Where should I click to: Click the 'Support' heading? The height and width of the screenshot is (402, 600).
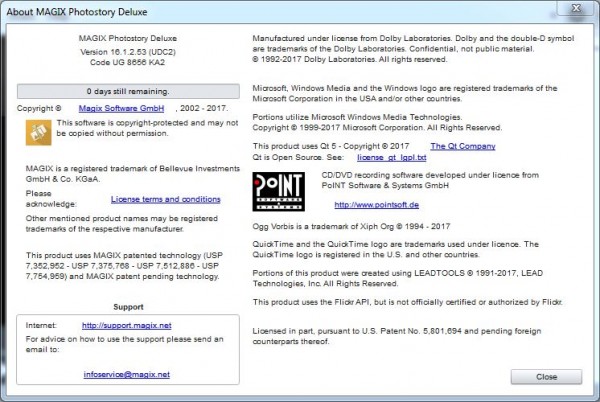(x=128, y=307)
